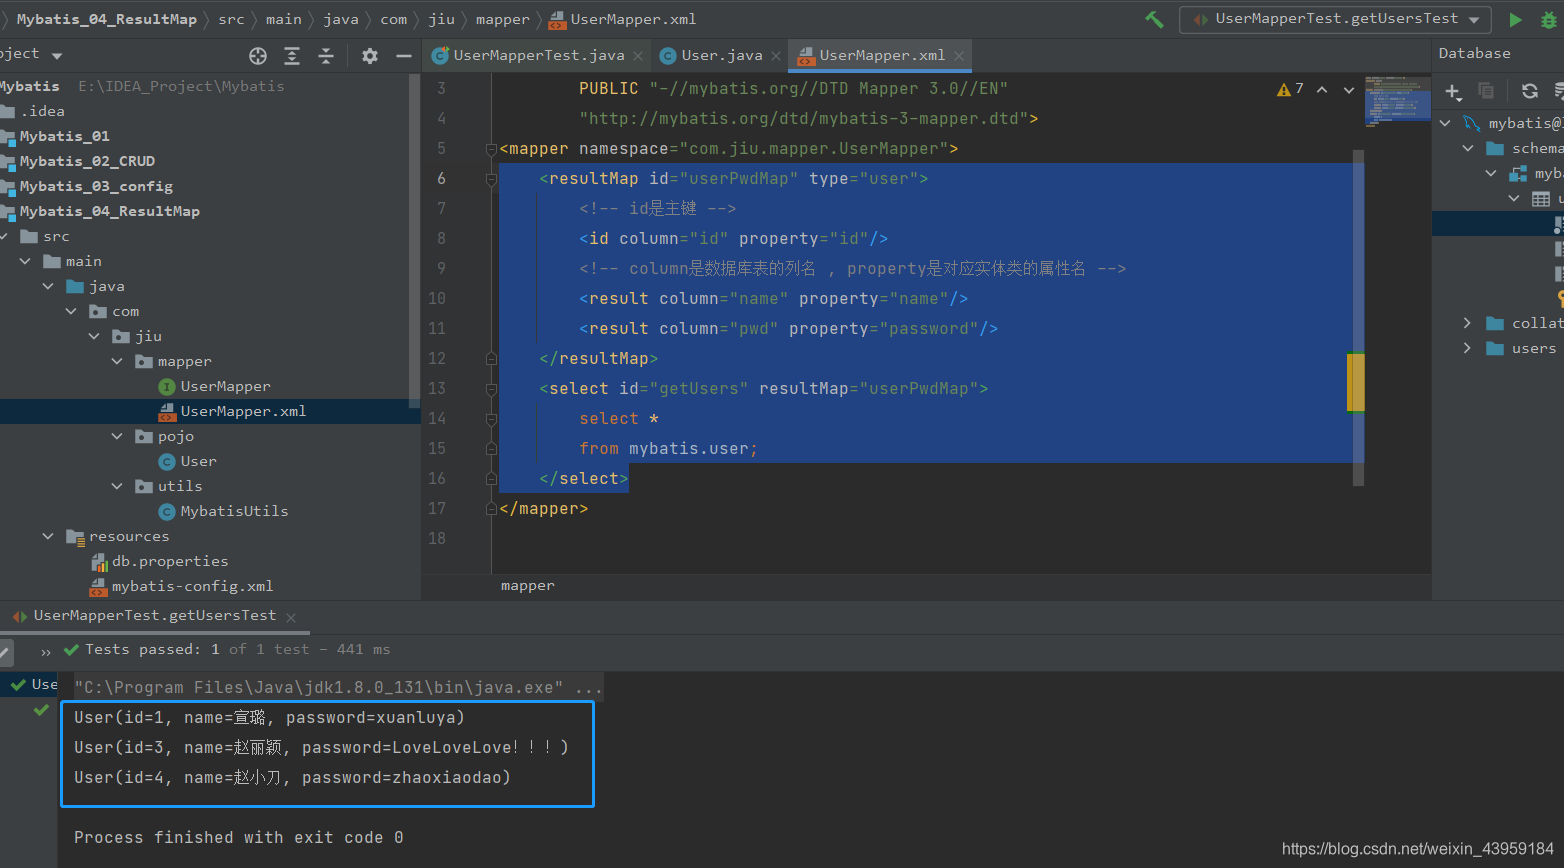The height and width of the screenshot is (868, 1564).
Task: Click the duplicate icon in Database panel
Action: pos(1486,91)
